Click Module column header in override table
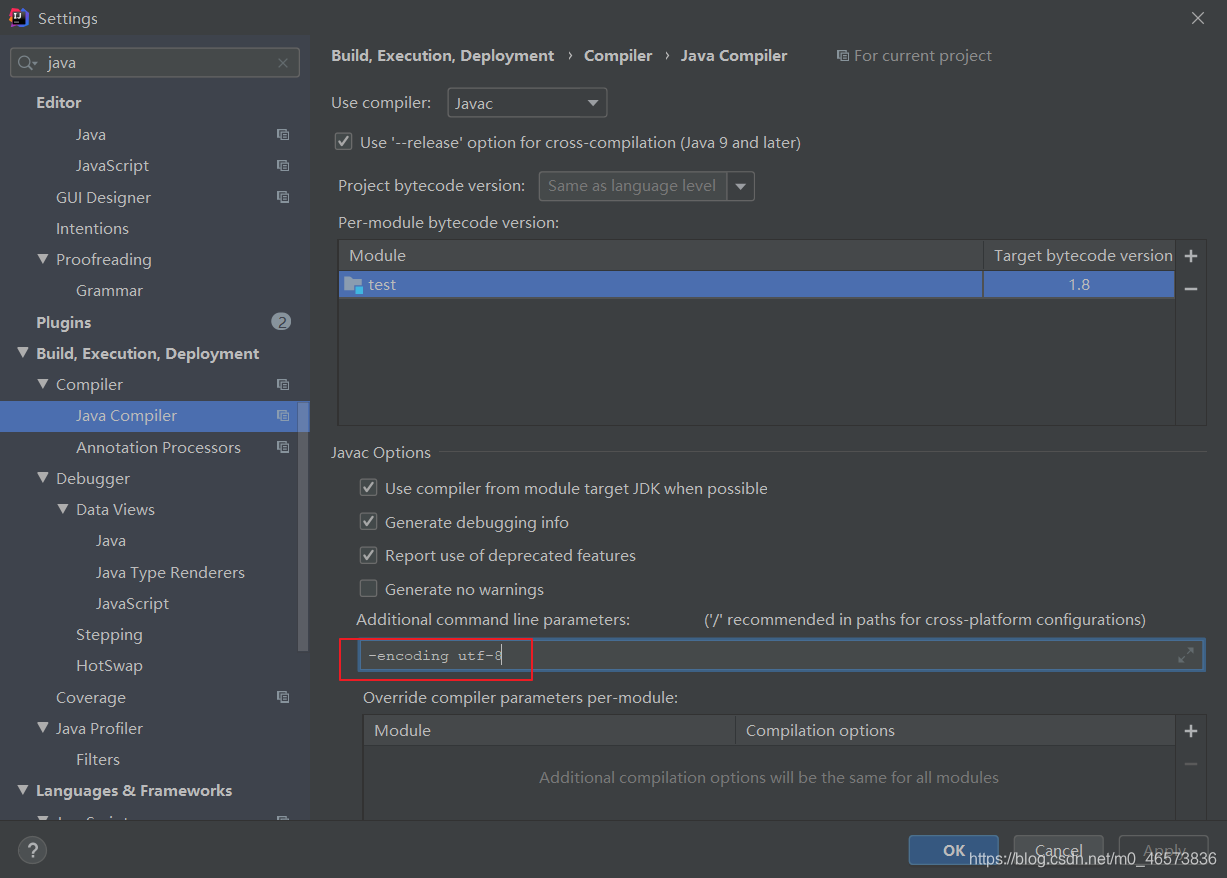 549,730
